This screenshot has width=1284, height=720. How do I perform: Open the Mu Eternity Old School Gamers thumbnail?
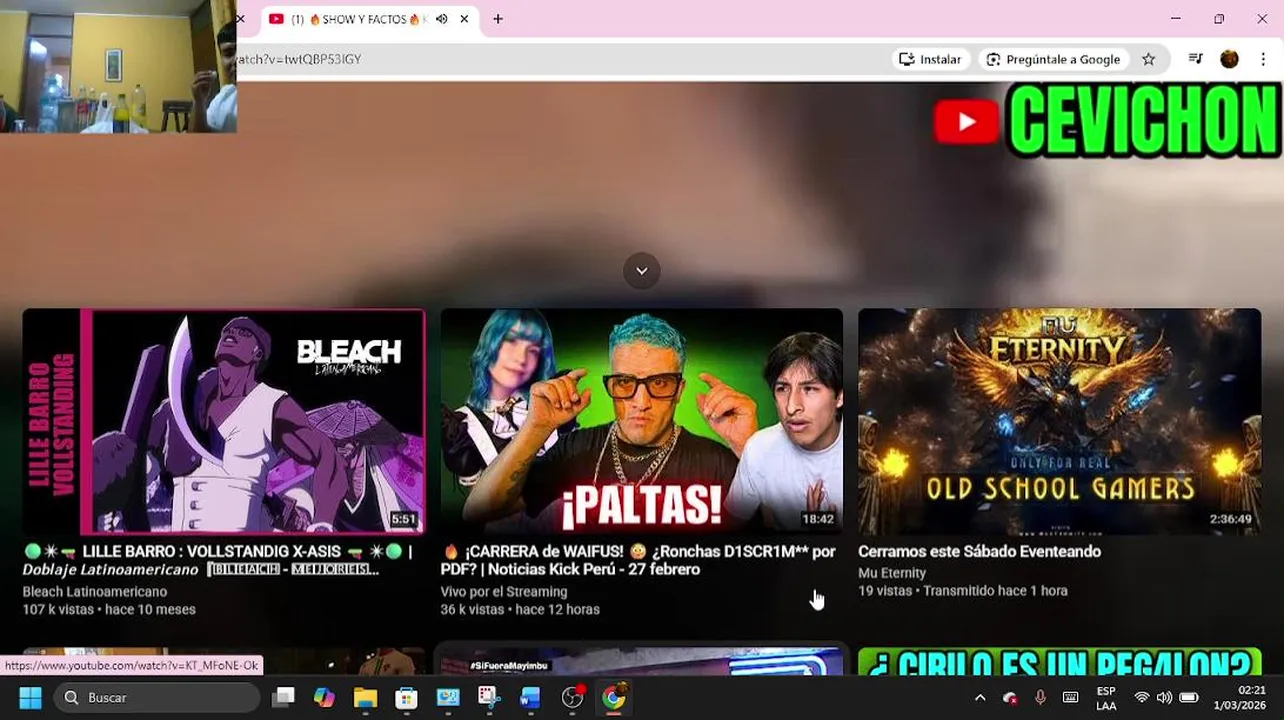(x=1060, y=421)
